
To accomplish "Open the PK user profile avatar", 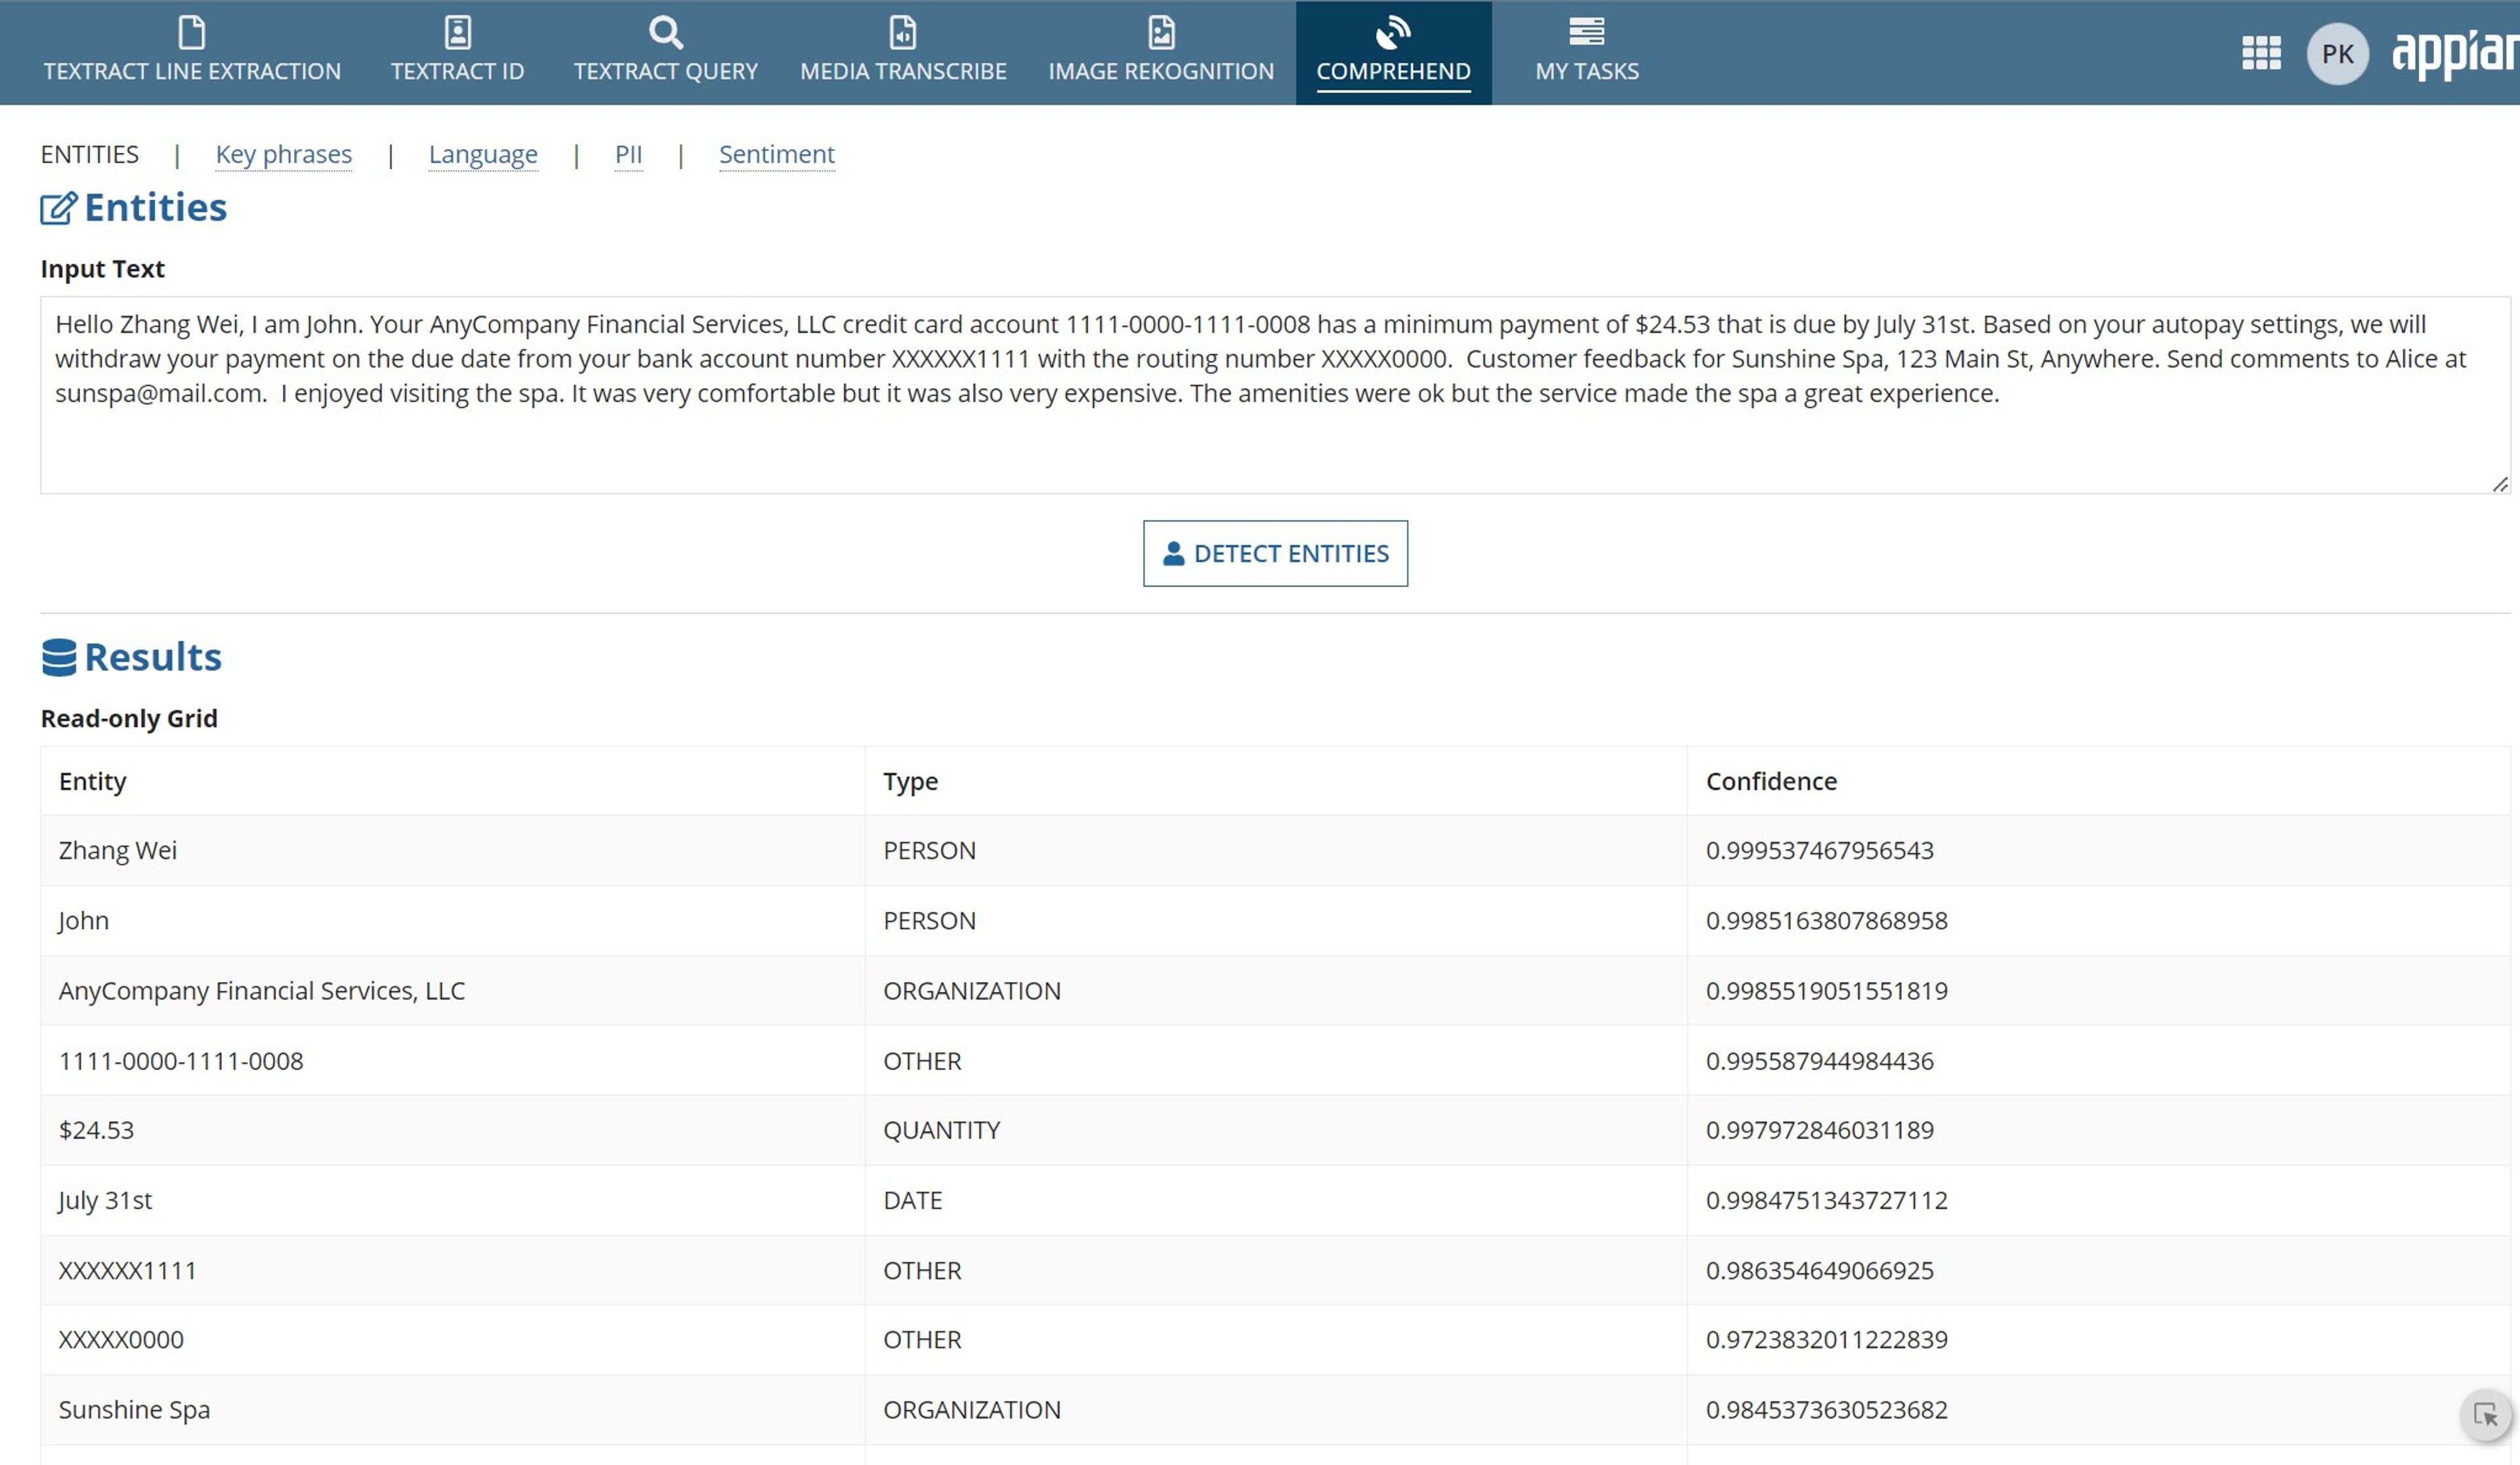I will coord(2337,53).
